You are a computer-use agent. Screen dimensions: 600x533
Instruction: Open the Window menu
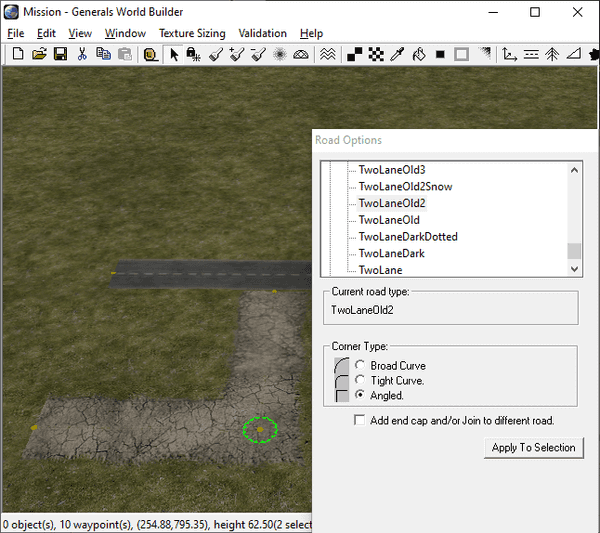125,33
